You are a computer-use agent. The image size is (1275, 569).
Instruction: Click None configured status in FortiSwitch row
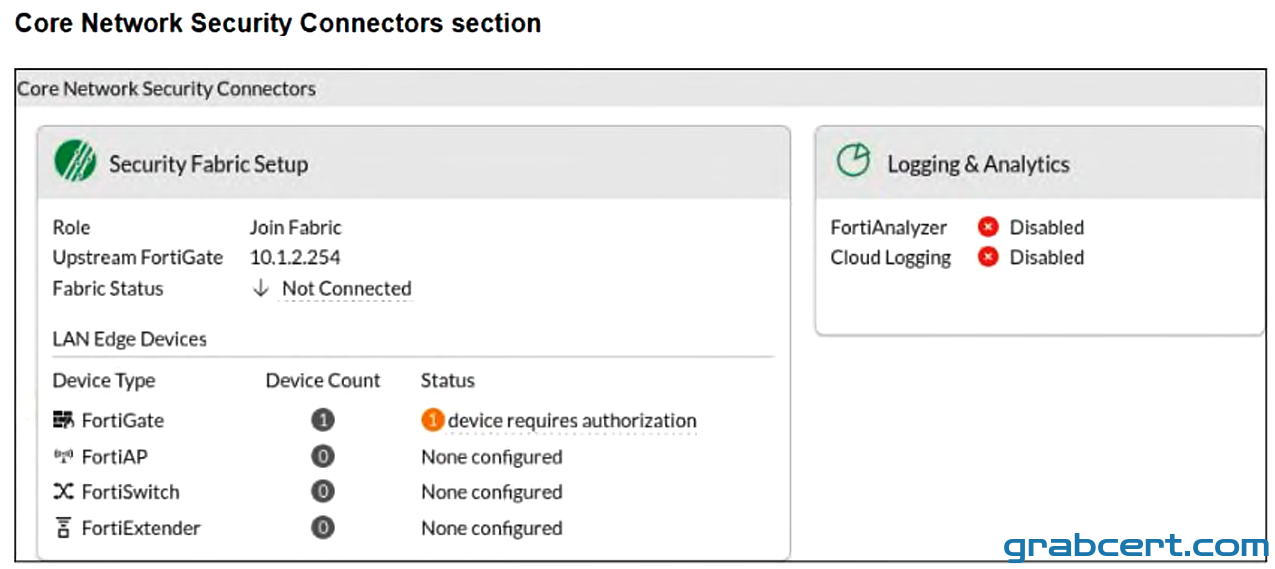(492, 492)
